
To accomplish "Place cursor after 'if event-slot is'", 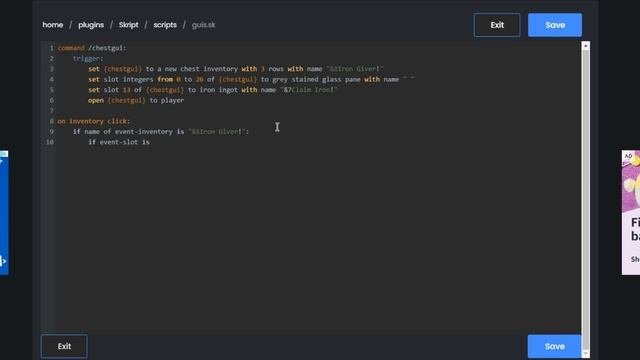I will (x=150, y=142).
